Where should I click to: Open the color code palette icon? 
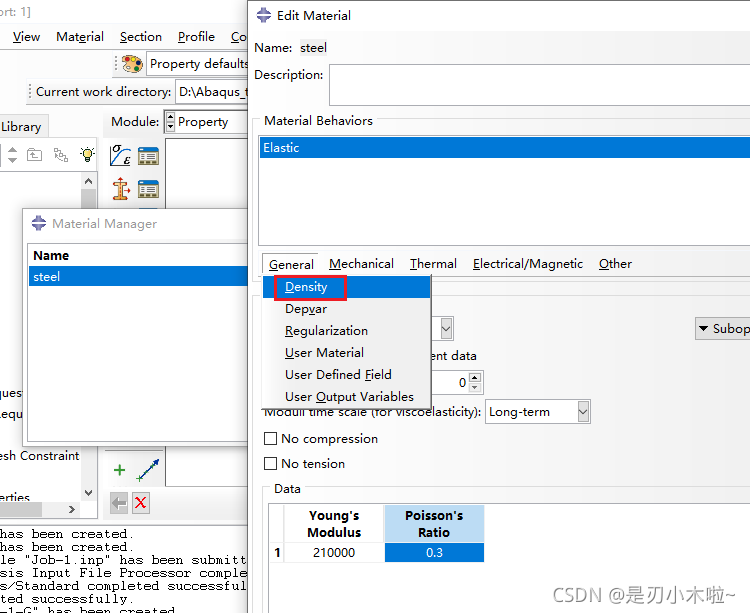(x=132, y=64)
